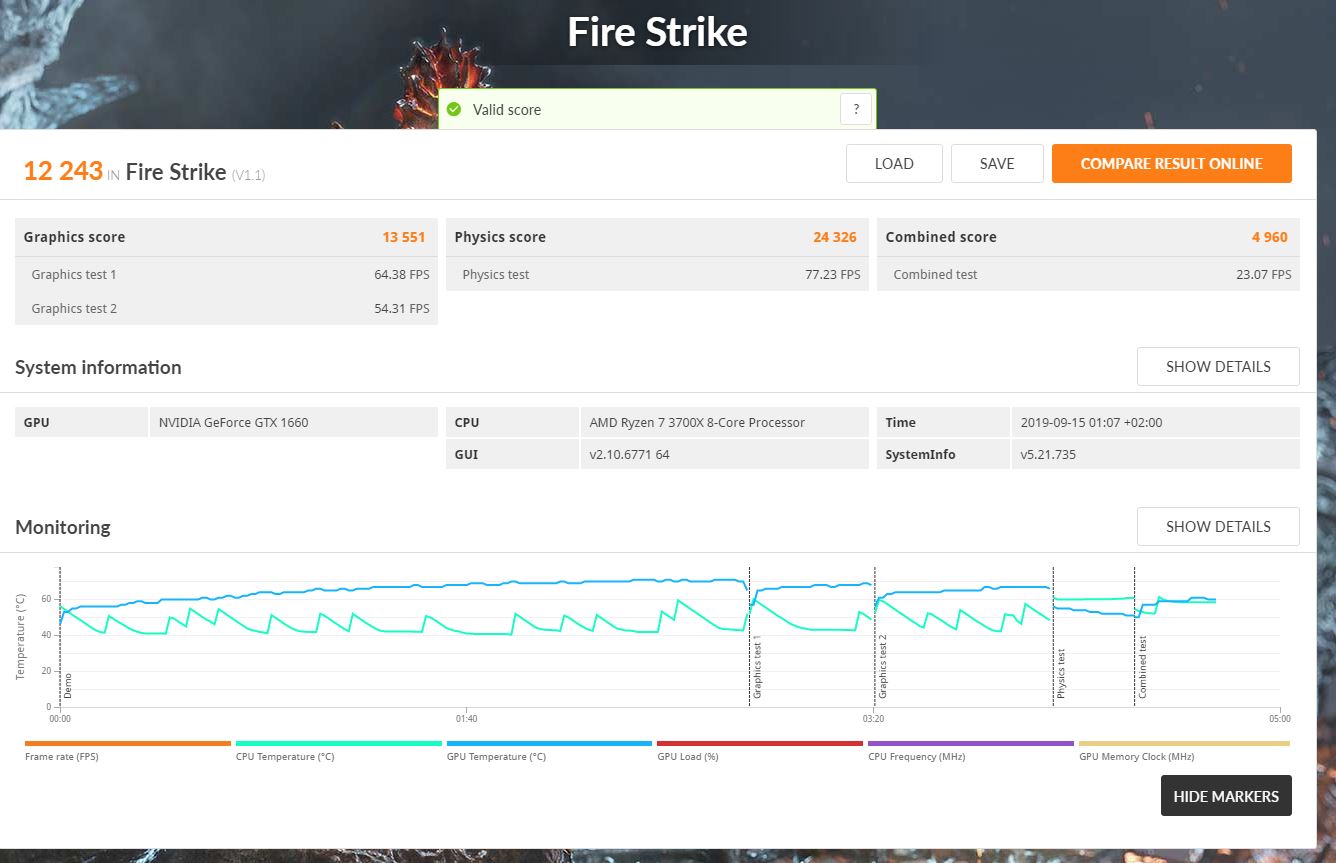Click the HIDE MARKERS button
The height and width of the screenshot is (863, 1336).
[1226, 796]
